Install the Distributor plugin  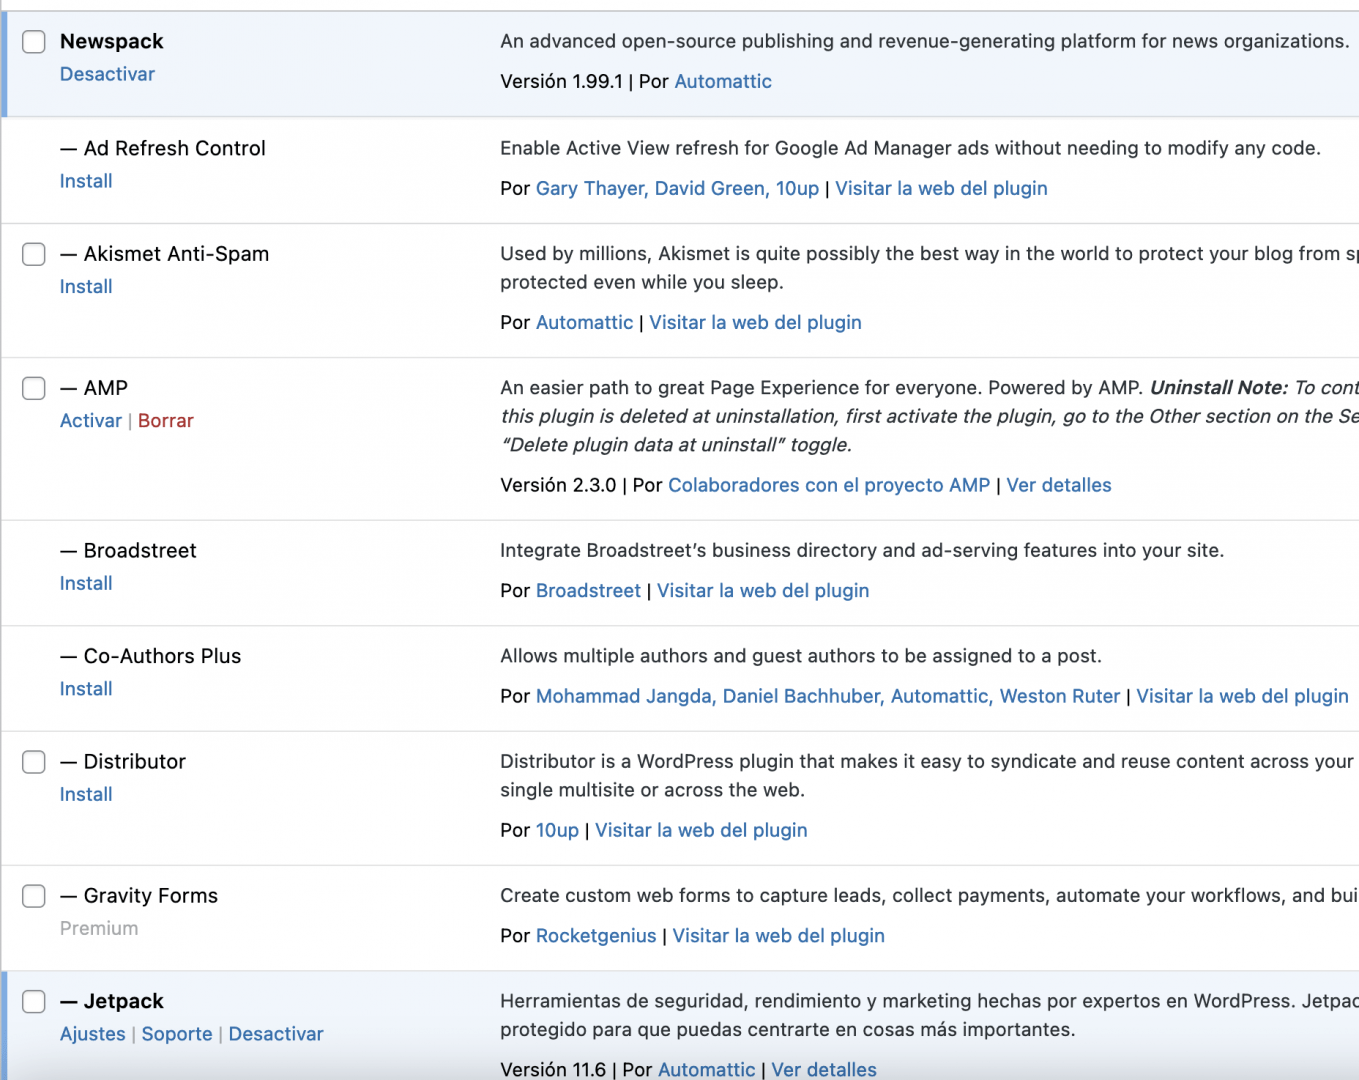(x=86, y=794)
